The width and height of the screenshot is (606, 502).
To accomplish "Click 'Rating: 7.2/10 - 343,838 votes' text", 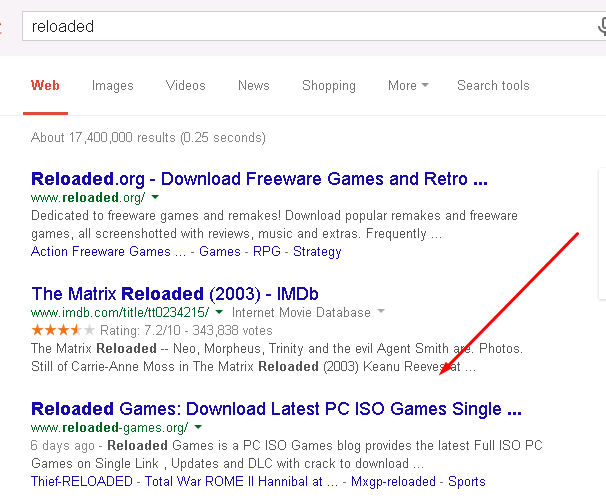I will (x=186, y=330).
